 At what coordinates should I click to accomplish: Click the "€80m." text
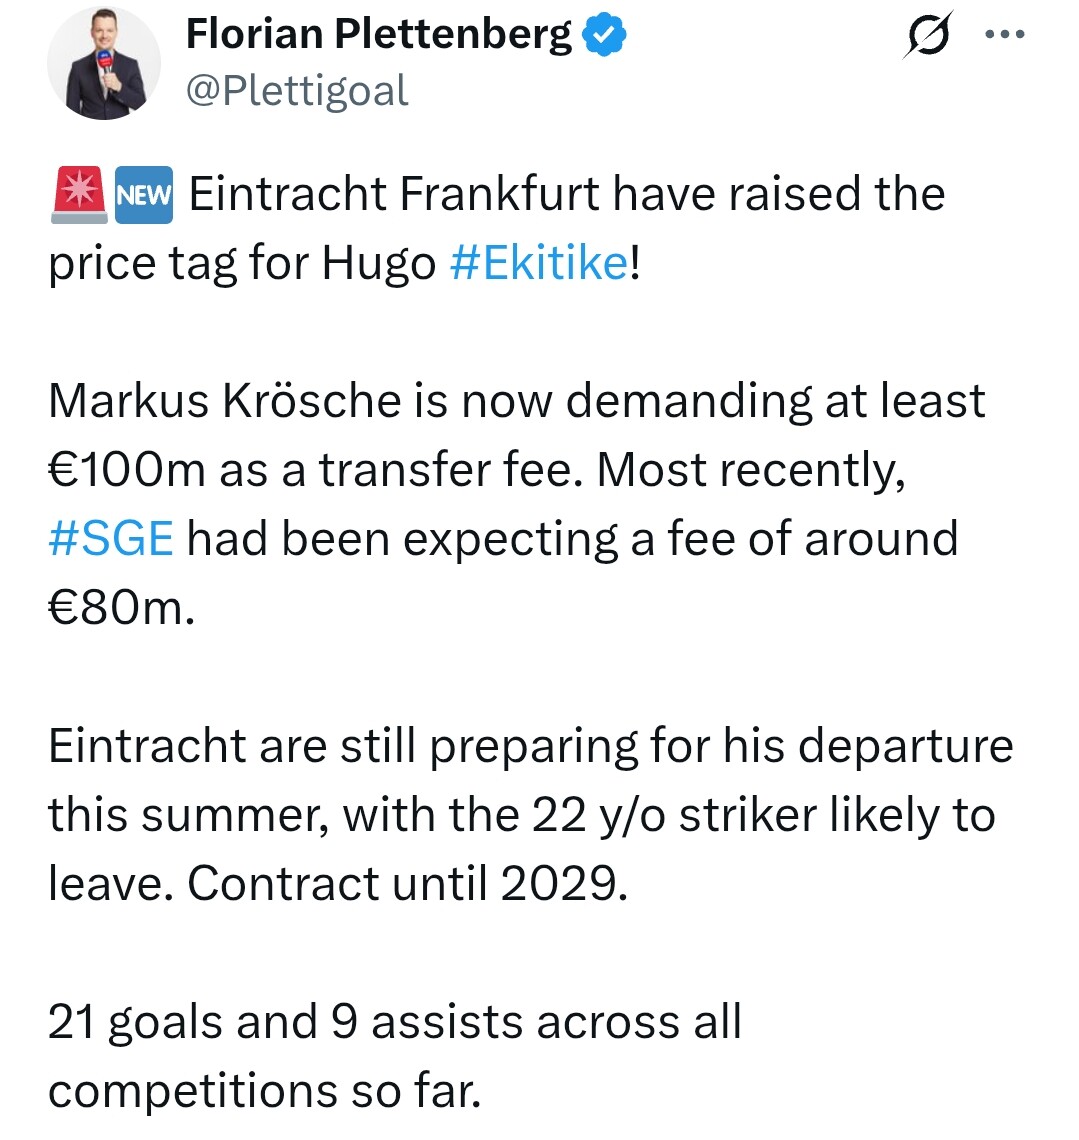[x=121, y=608]
